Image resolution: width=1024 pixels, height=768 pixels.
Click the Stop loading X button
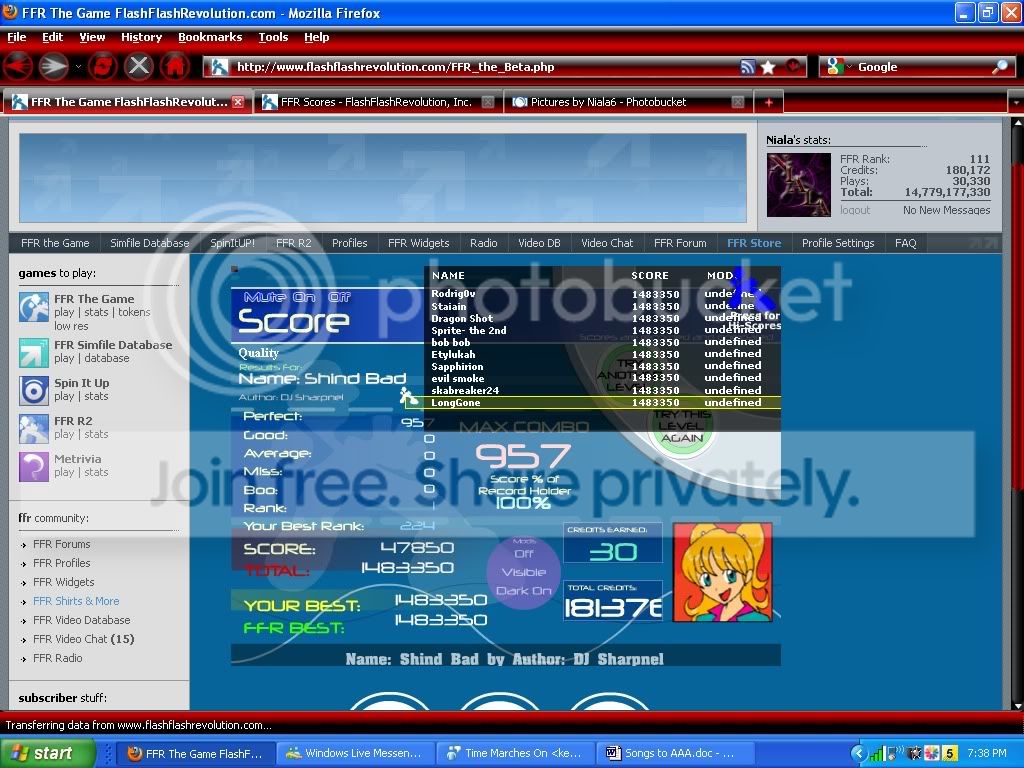click(x=139, y=67)
